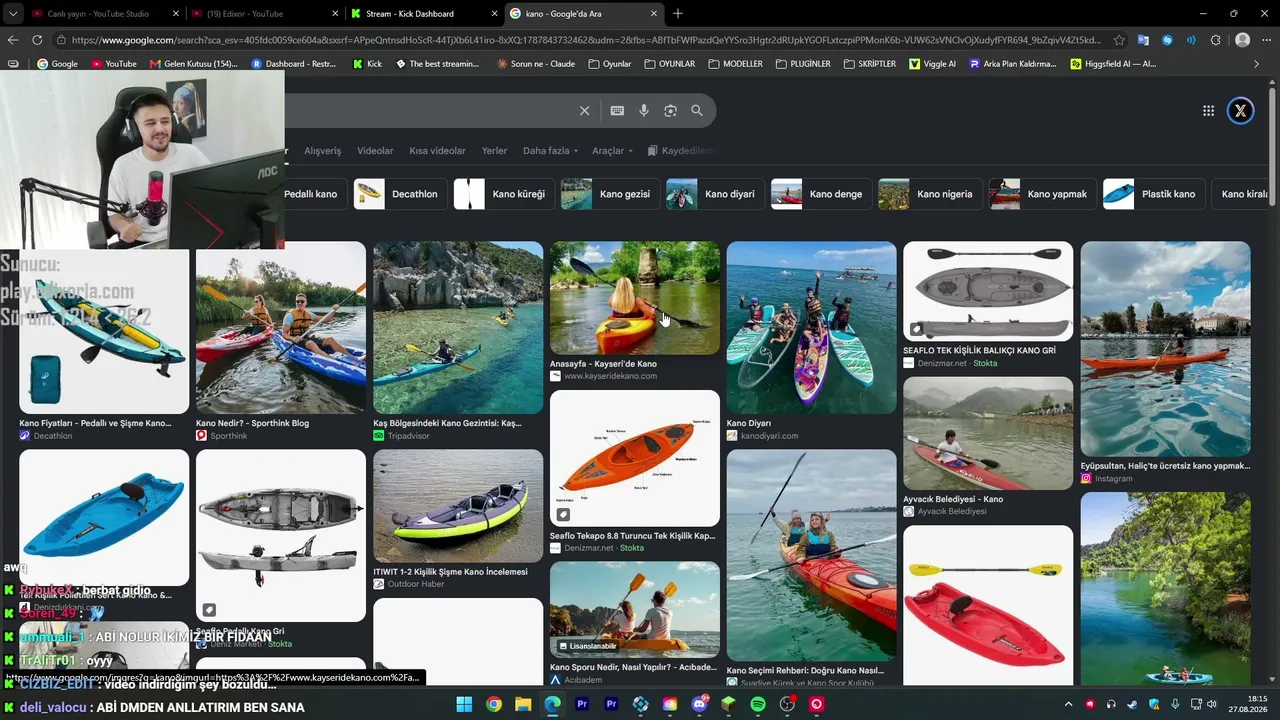Screen dimensions: 1280x720
Task: Select the Videolar search tab
Action: click(375, 151)
